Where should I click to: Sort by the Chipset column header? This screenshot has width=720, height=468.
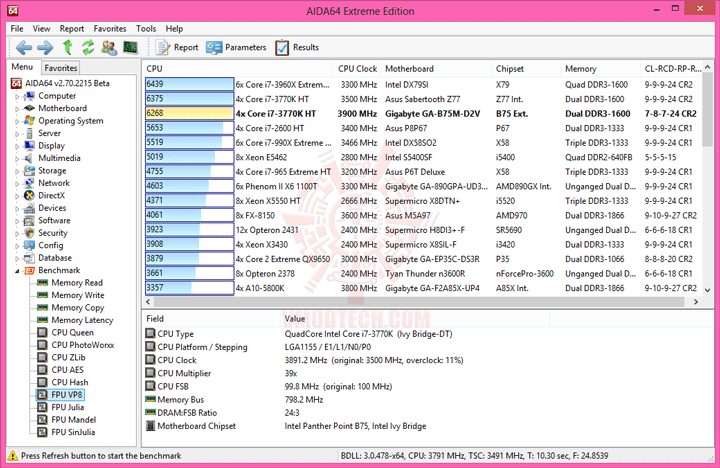[526, 68]
